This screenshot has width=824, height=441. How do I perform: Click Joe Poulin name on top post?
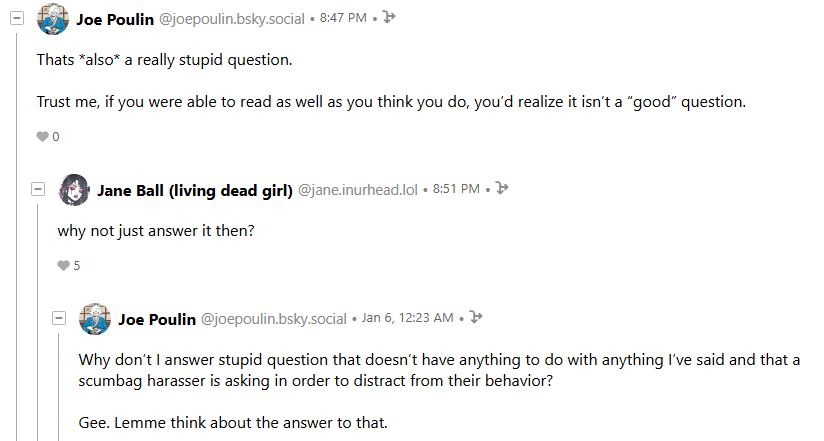(115, 19)
